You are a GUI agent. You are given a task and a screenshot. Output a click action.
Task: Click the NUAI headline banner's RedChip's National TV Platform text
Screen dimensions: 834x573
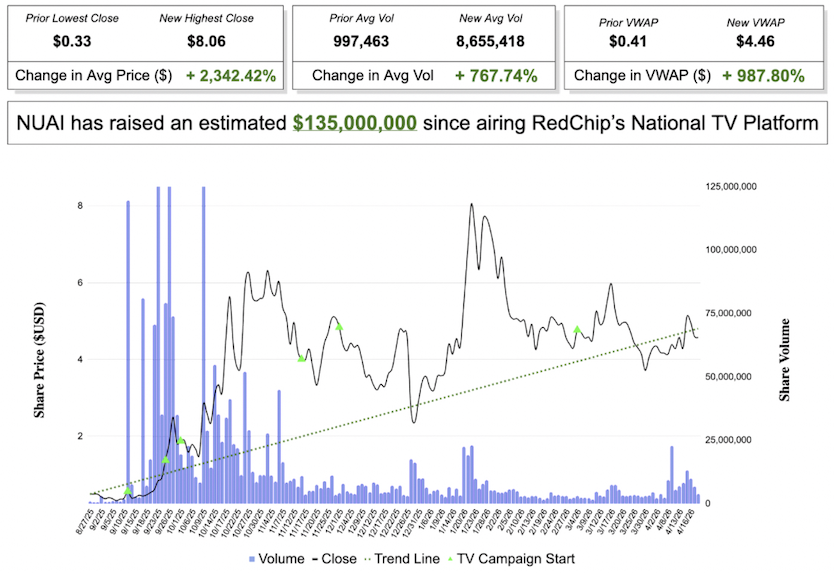(675, 123)
